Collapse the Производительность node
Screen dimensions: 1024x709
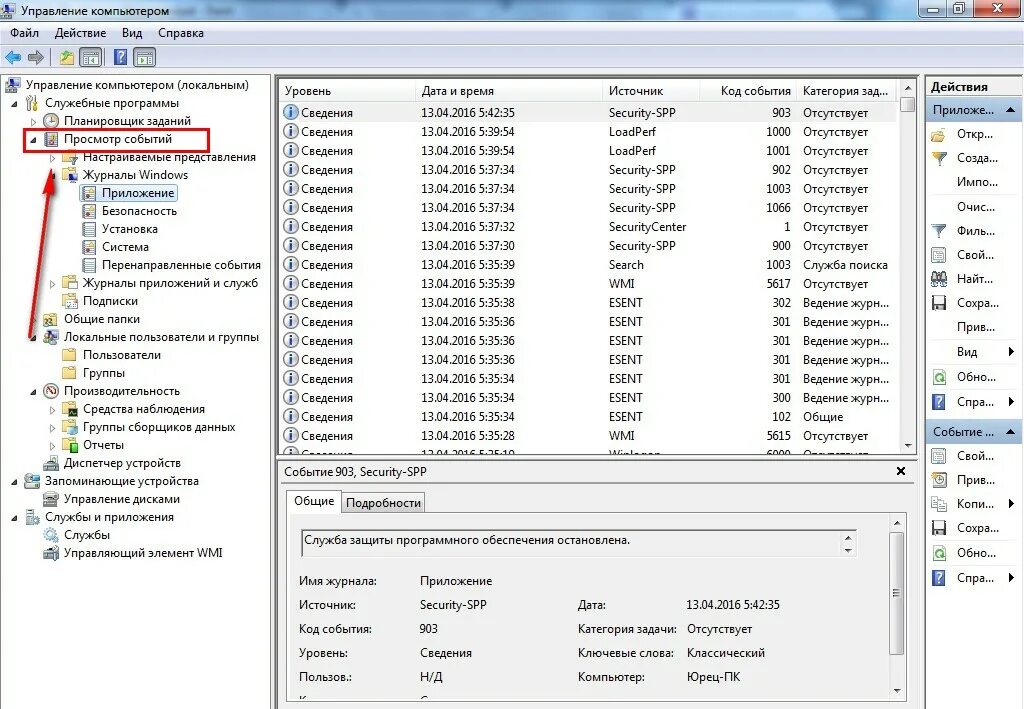point(33,392)
